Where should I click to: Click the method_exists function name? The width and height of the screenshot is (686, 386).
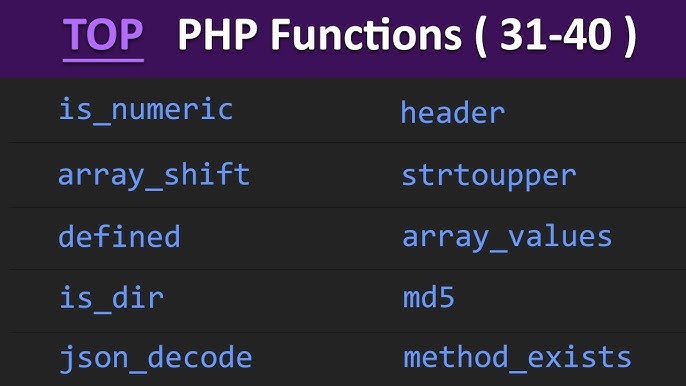pos(517,358)
